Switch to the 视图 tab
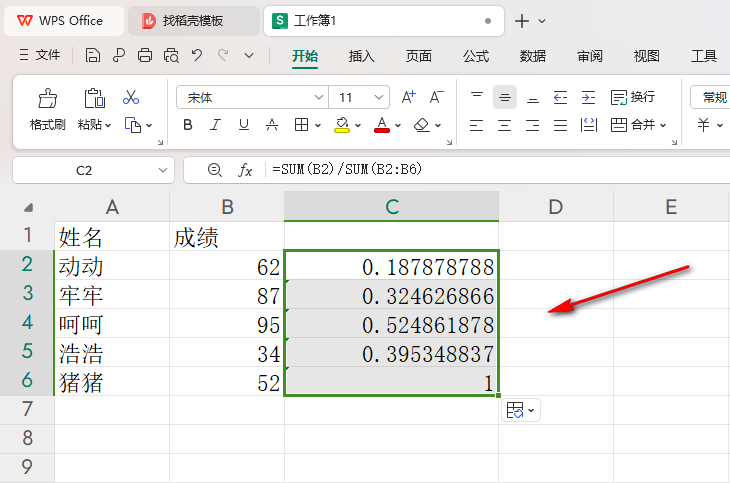 [647, 56]
